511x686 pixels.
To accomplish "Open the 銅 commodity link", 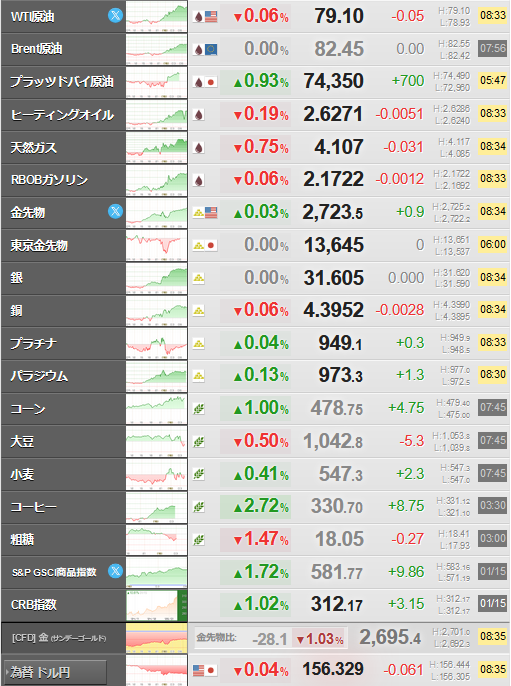I will (x=17, y=311).
